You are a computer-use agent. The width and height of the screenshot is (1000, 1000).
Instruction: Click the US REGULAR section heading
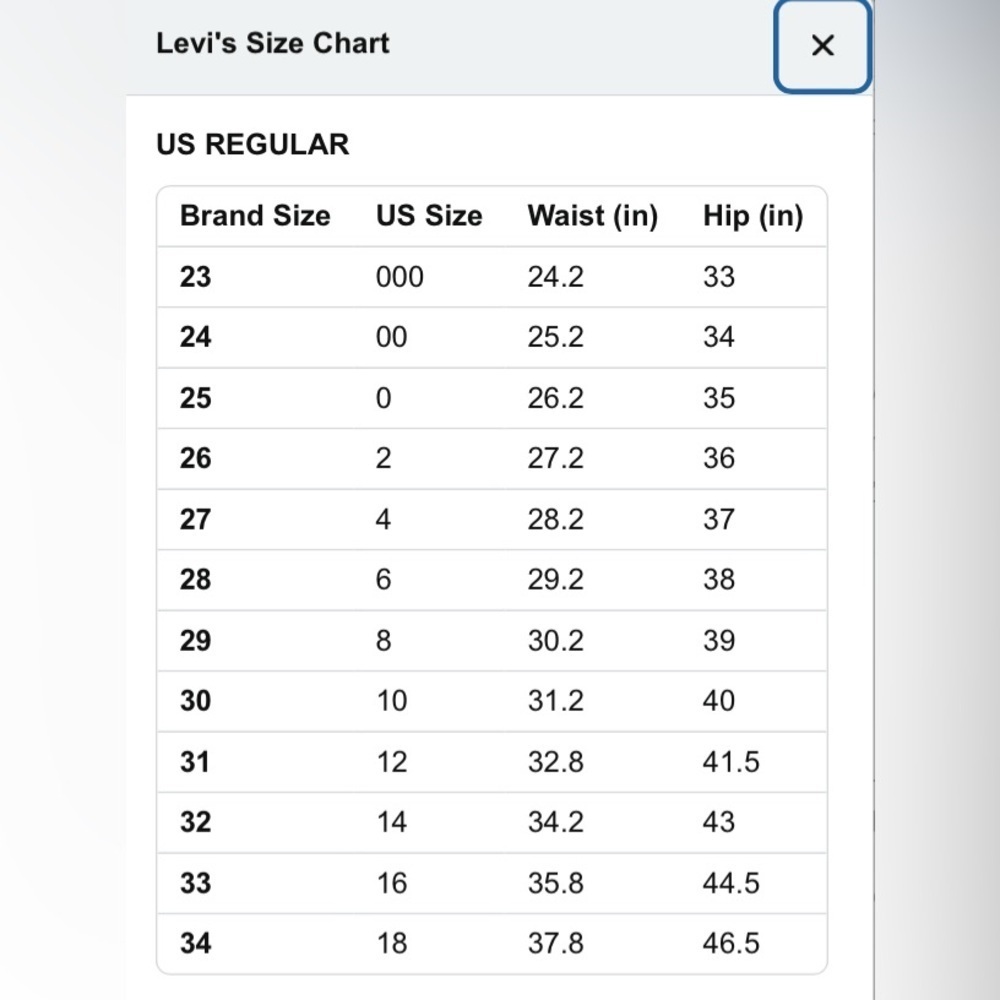click(x=253, y=144)
